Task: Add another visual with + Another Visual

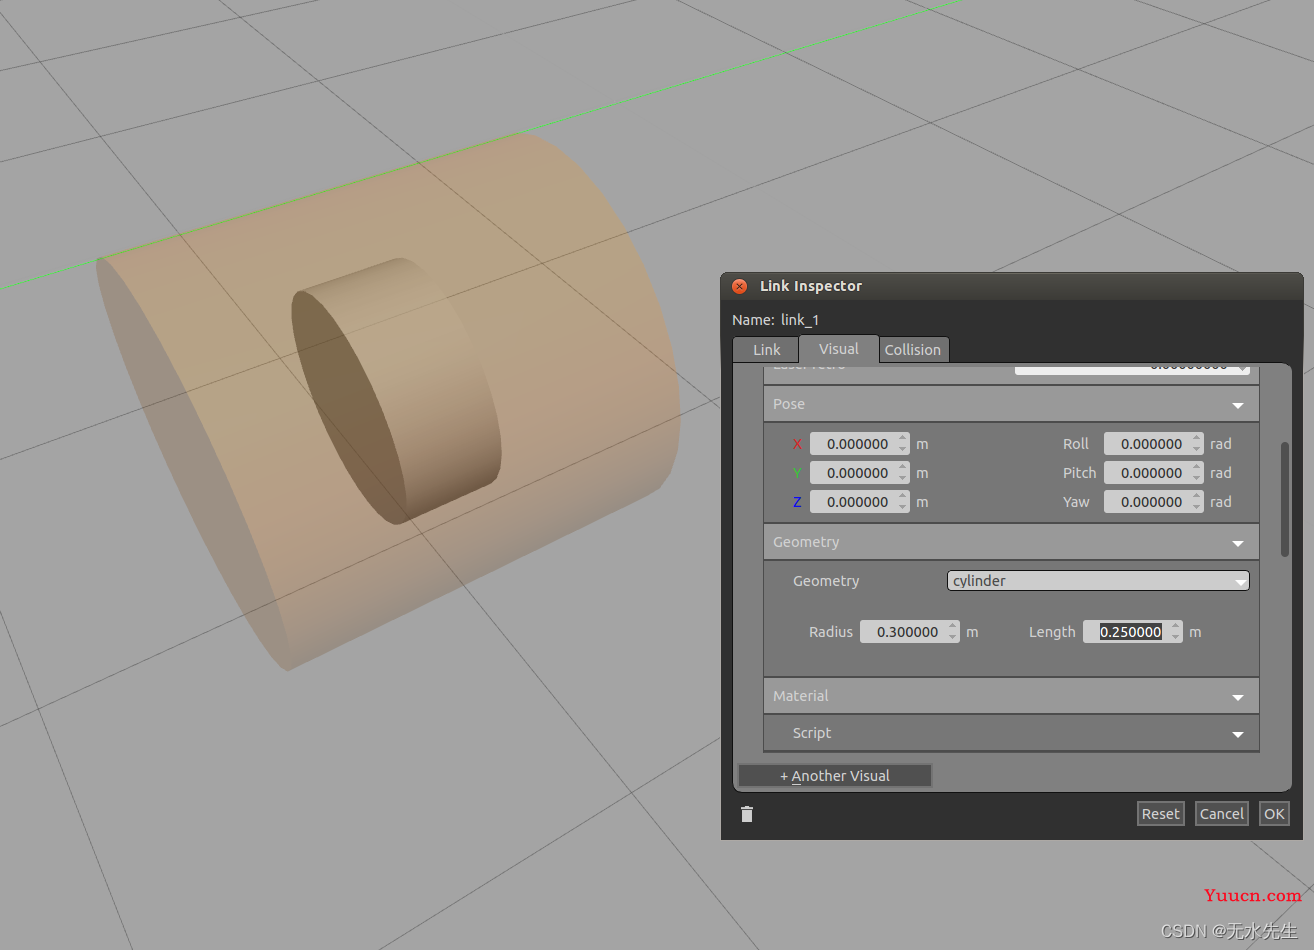Action: tap(835, 776)
